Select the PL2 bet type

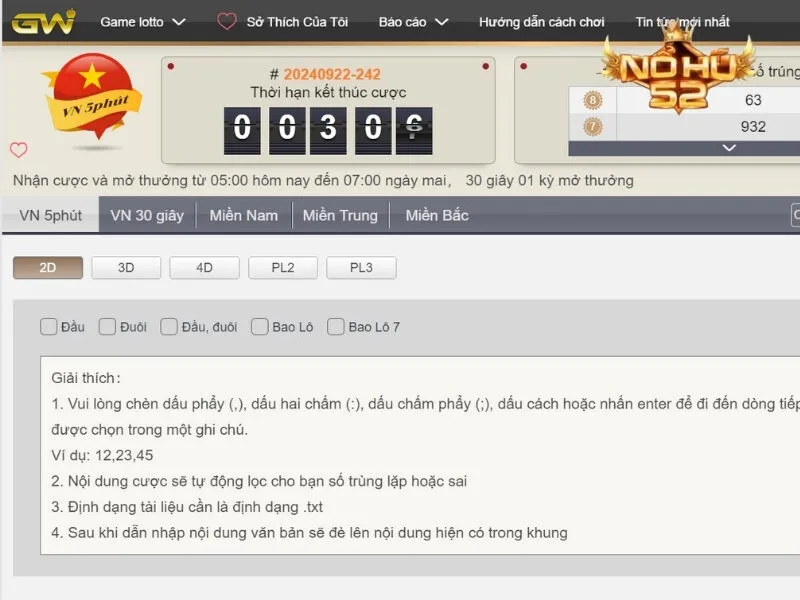pyautogui.click(x=283, y=268)
